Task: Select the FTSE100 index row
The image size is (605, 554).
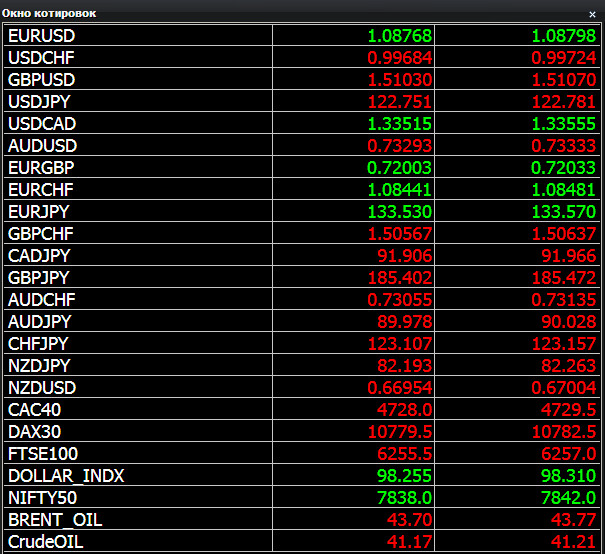Action: coord(43,453)
